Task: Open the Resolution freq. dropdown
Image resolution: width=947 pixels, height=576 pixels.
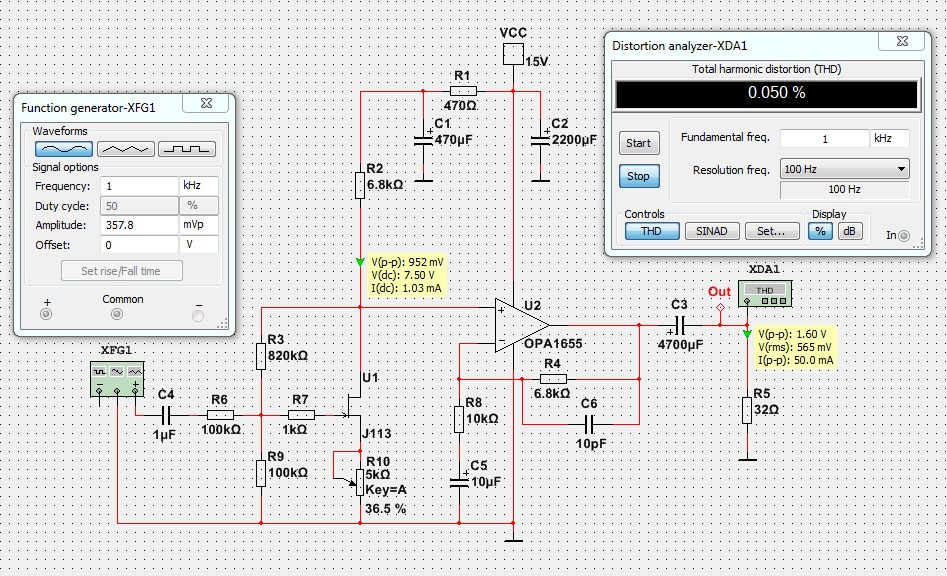Action: 844,169
